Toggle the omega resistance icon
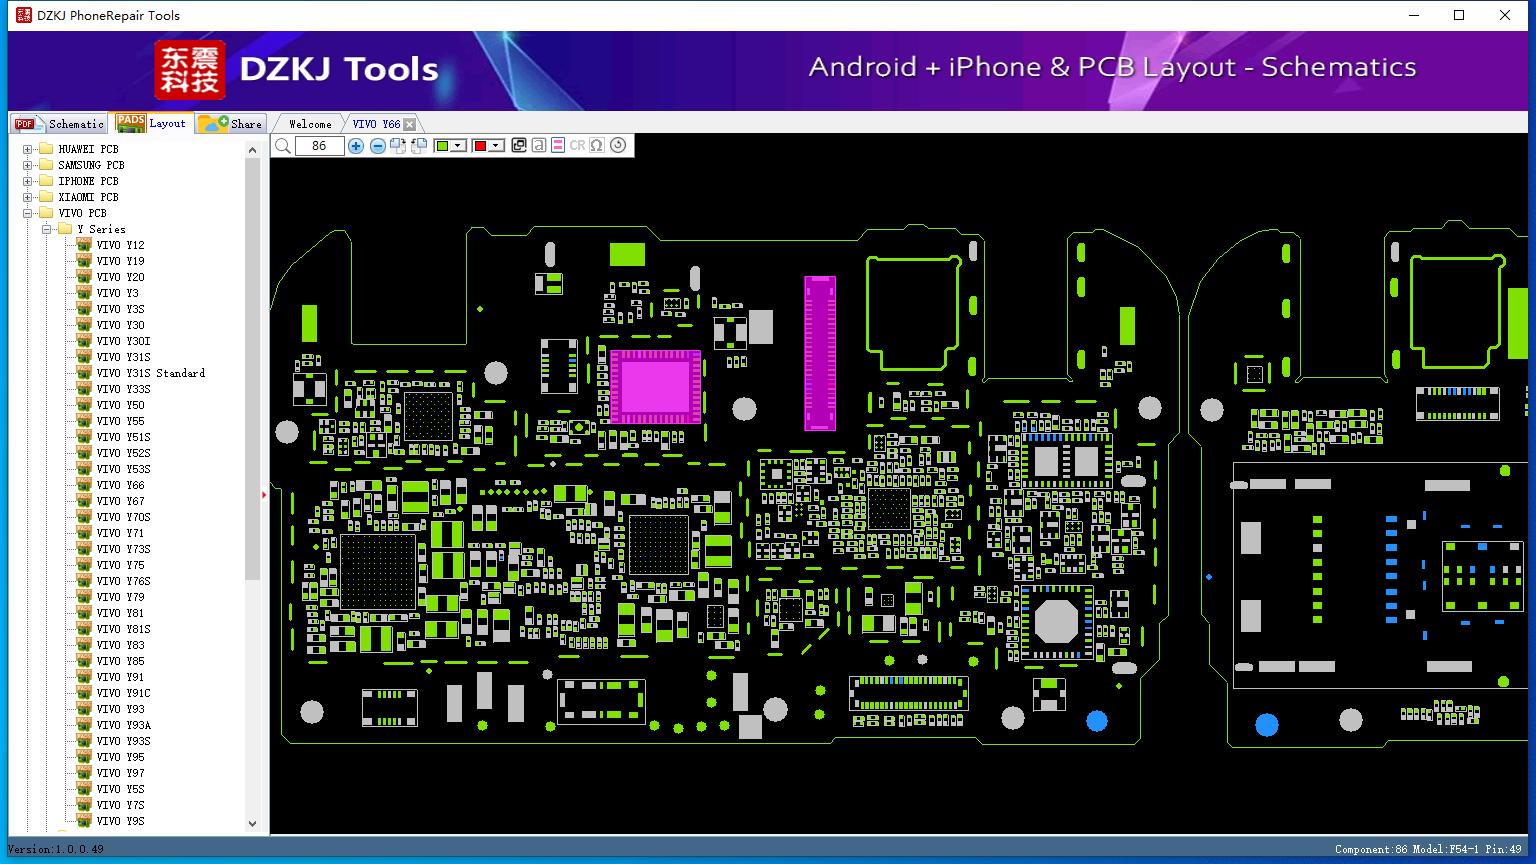Viewport: 1536px width, 864px height. 597,146
